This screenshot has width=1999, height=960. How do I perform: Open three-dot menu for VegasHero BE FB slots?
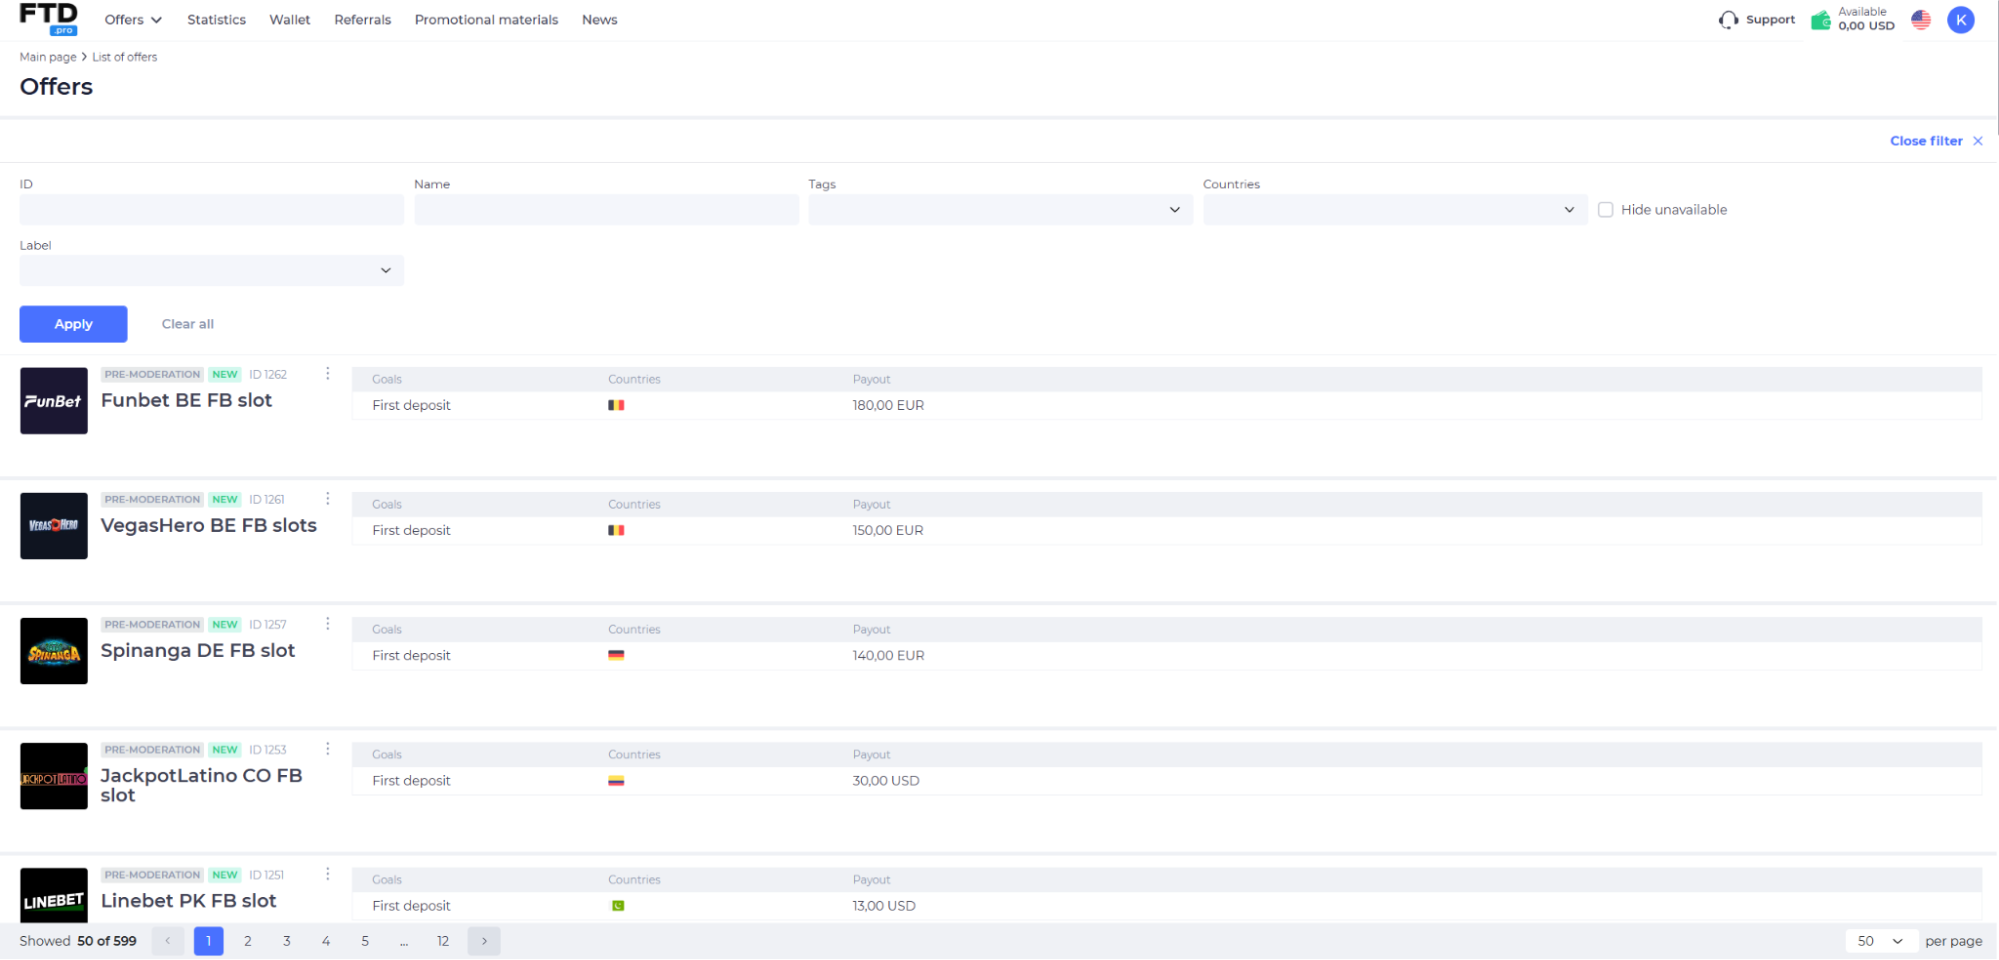tap(328, 499)
